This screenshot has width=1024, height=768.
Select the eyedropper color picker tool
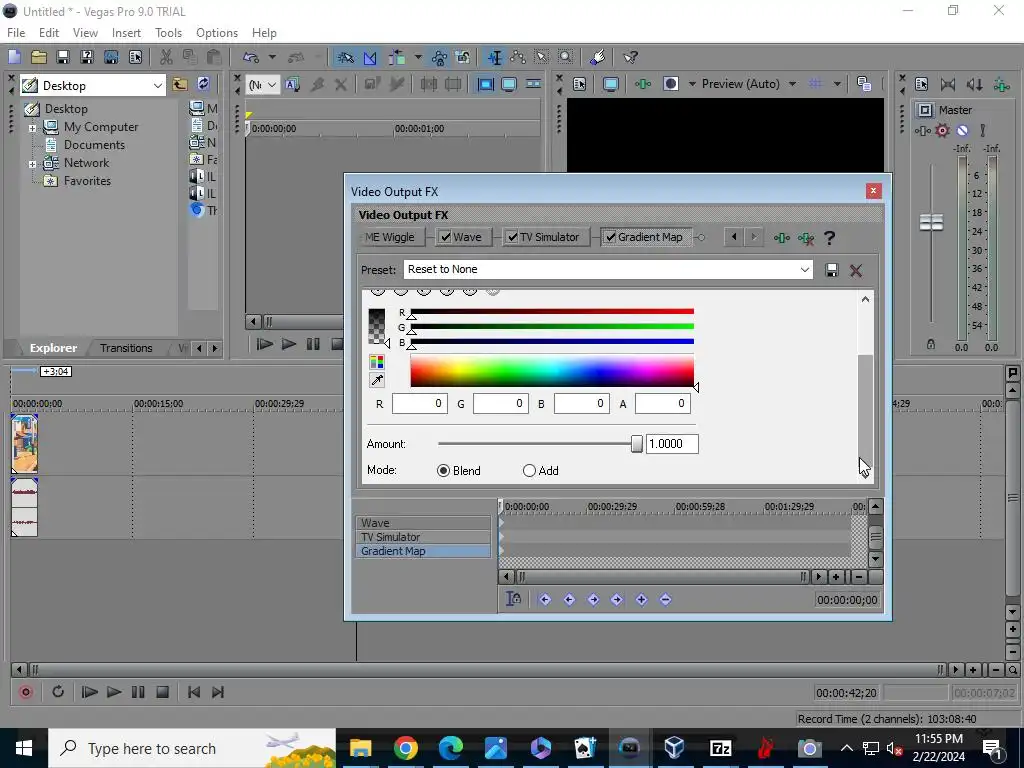pyautogui.click(x=377, y=380)
